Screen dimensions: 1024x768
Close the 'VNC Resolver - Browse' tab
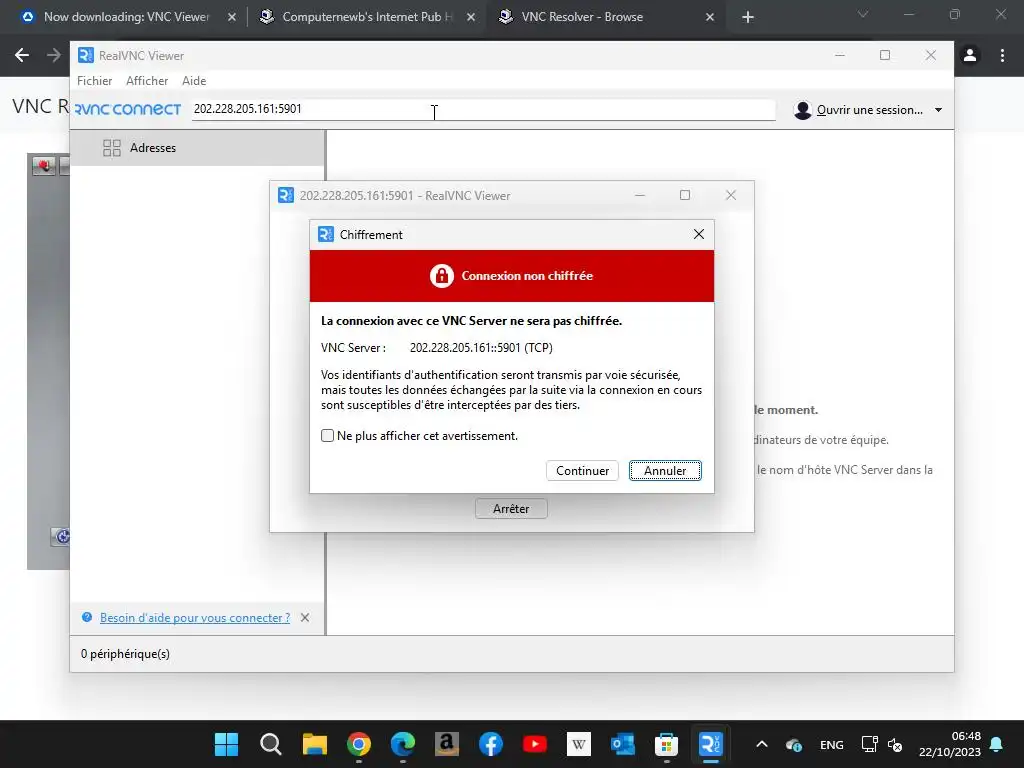pyautogui.click(x=710, y=18)
